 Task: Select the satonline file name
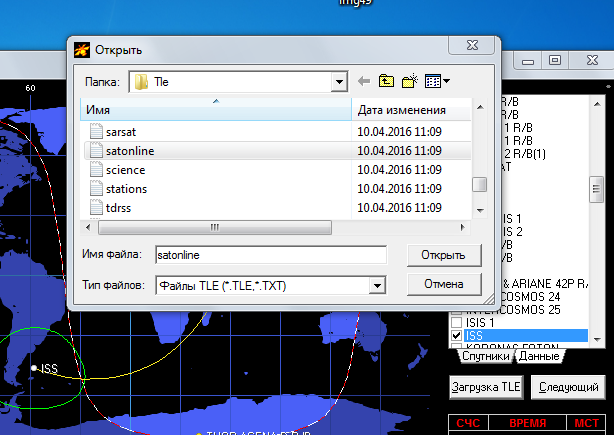click(130, 151)
